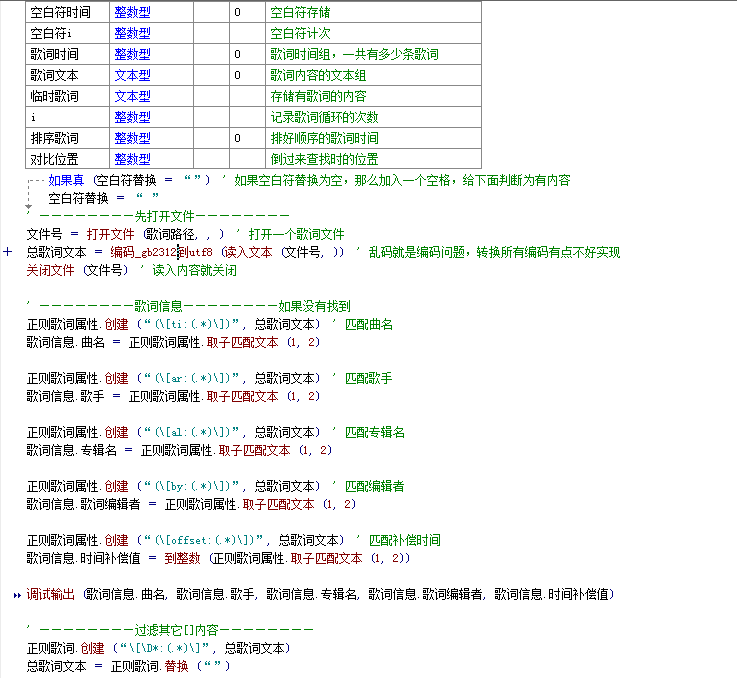Click the 歌词信息.曲名 assignment
This screenshot has width=737, height=678.
173,342
